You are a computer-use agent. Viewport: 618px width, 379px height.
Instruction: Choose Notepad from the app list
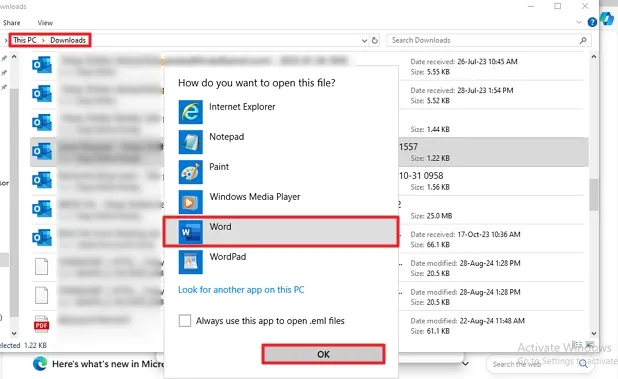click(x=281, y=141)
